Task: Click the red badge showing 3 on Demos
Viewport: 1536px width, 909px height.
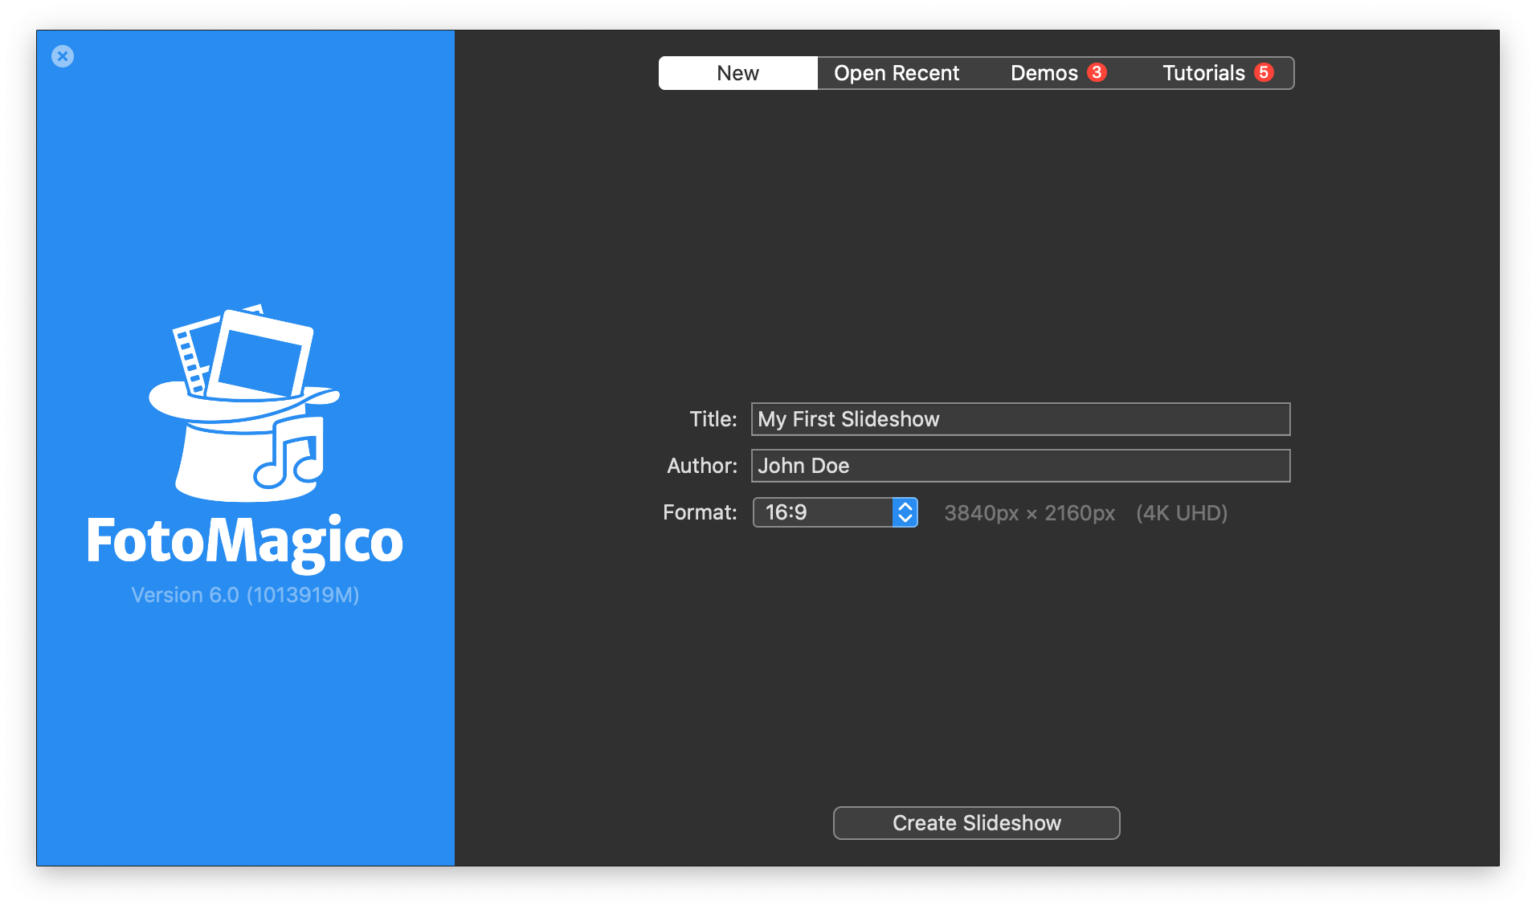Action: click(1097, 72)
